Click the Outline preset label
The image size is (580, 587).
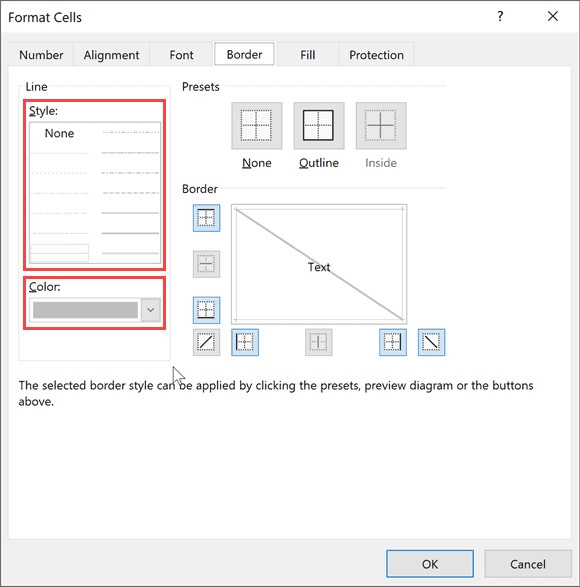[319, 163]
